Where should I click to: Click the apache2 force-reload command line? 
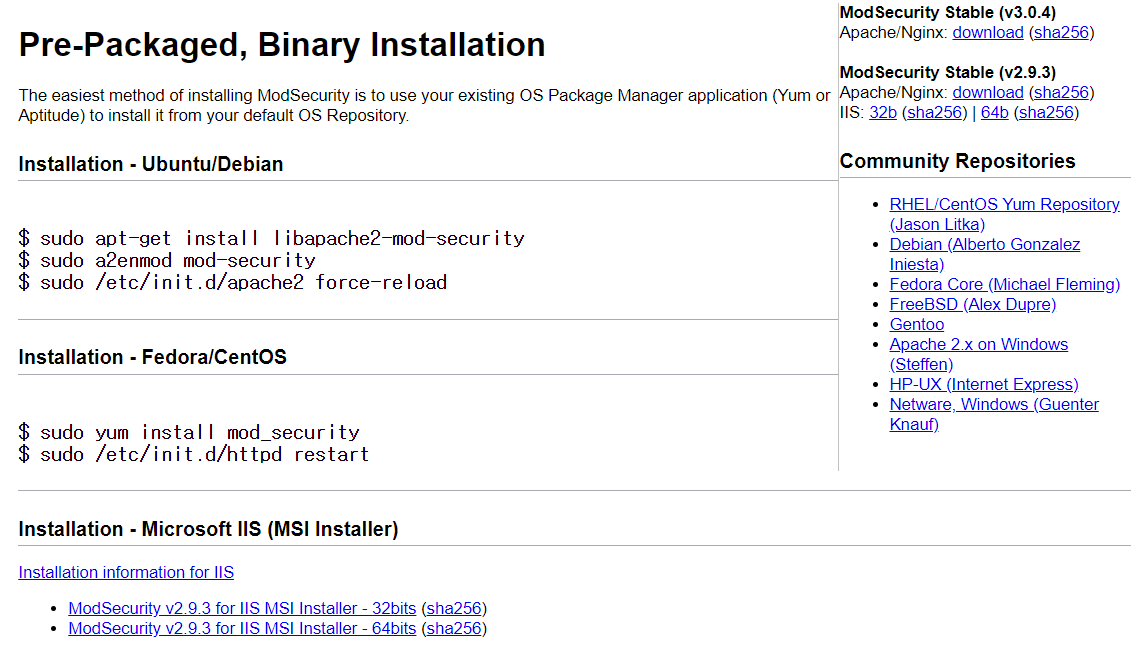click(x=233, y=282)
